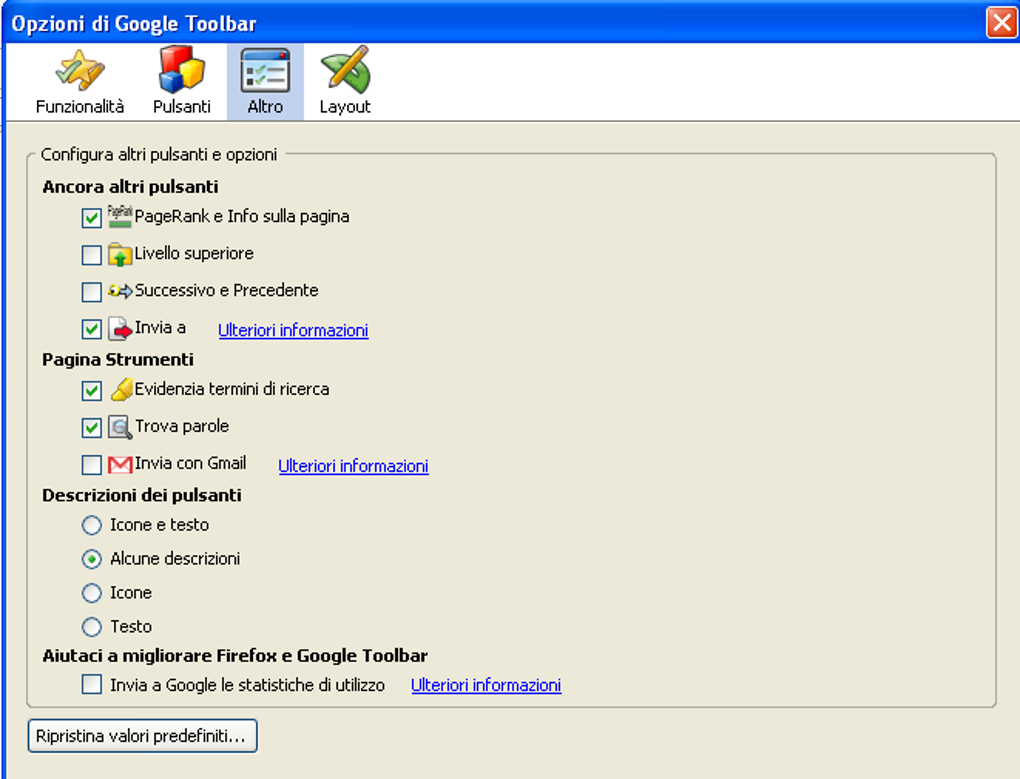This screenshot has width=1020, height=779.
Task: Click the Pagina Strumenti heading
Action: click(118, 360)
